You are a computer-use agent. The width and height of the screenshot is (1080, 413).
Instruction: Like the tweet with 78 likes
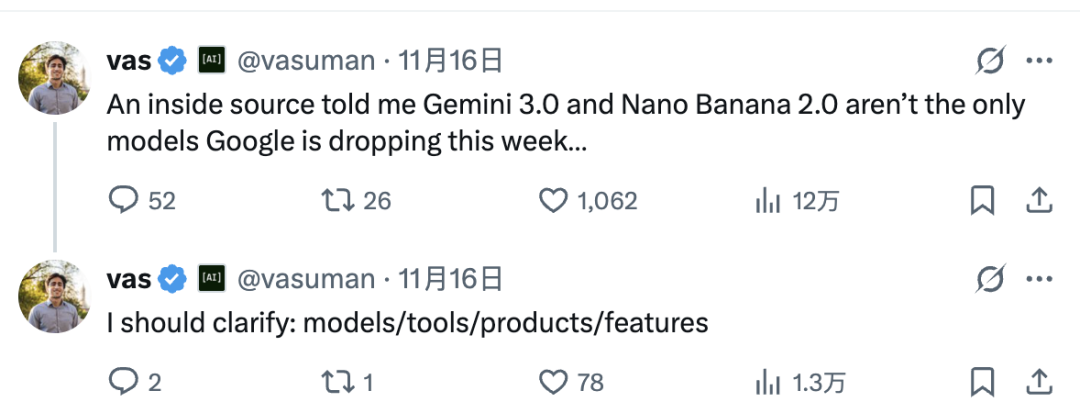(554, 381)
